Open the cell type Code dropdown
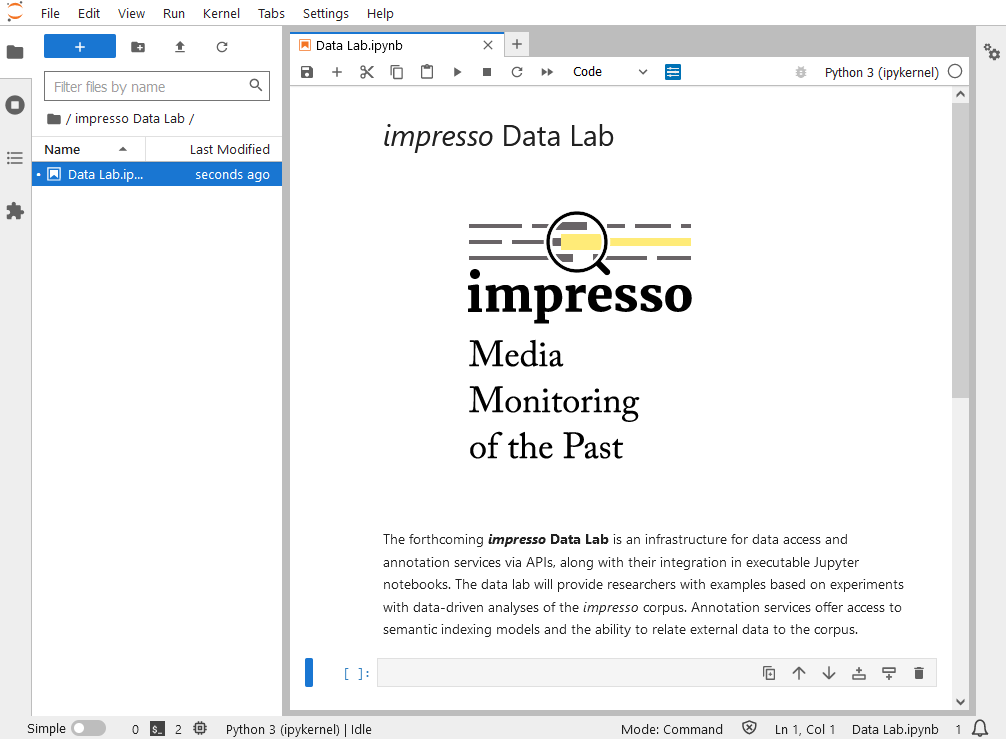The width and height of the screenshot is (1006, 739). 610,72
